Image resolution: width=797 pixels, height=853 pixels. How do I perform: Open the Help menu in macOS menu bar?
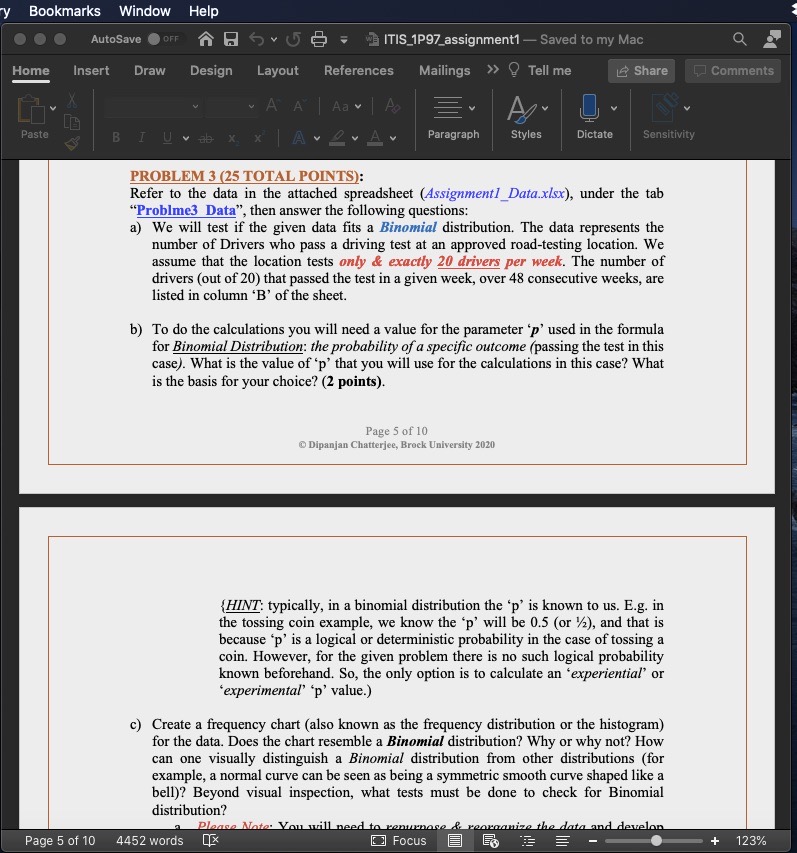click(x=204, y=11)
